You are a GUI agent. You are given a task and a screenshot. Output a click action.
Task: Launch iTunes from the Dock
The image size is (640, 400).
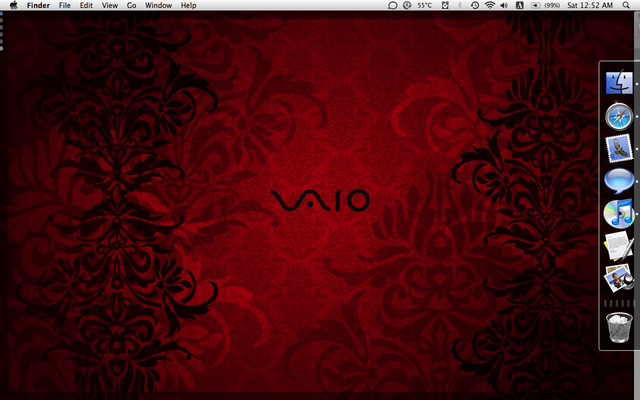tap(619, 213)
